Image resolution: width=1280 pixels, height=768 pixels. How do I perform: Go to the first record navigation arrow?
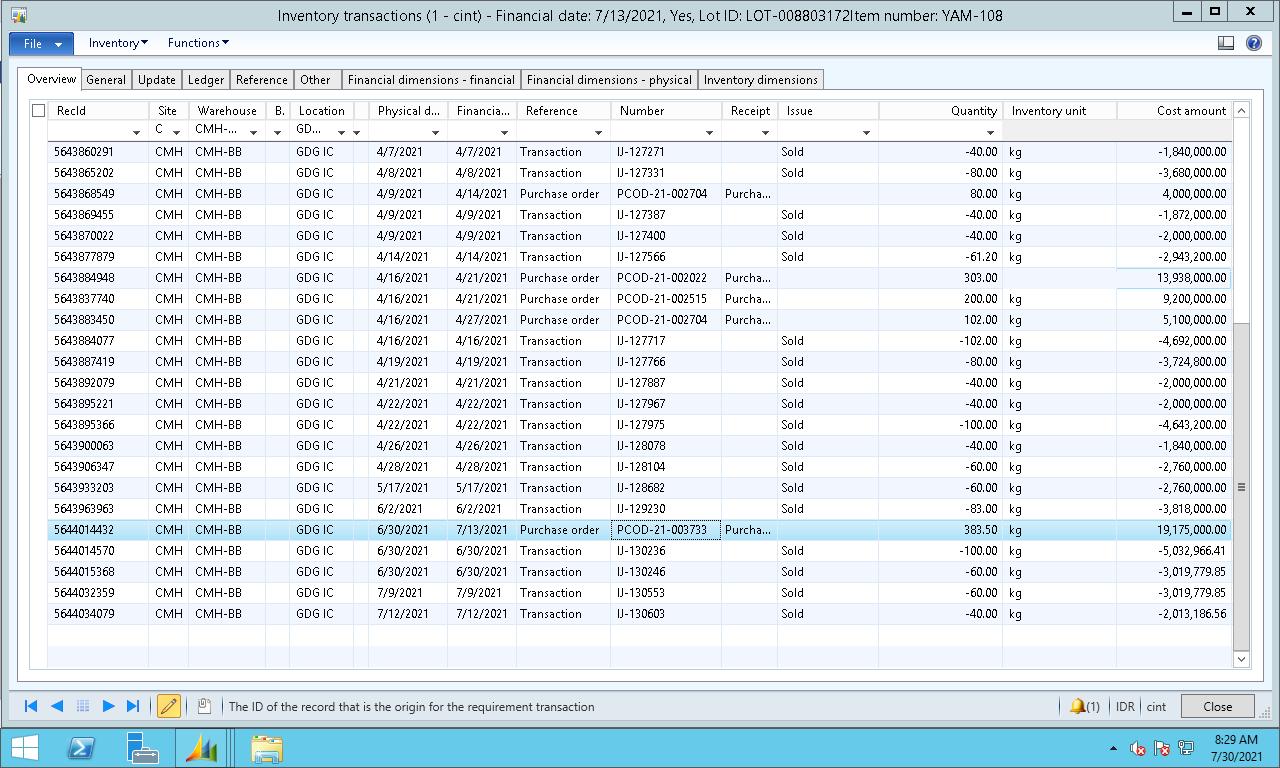pos(31,706)
